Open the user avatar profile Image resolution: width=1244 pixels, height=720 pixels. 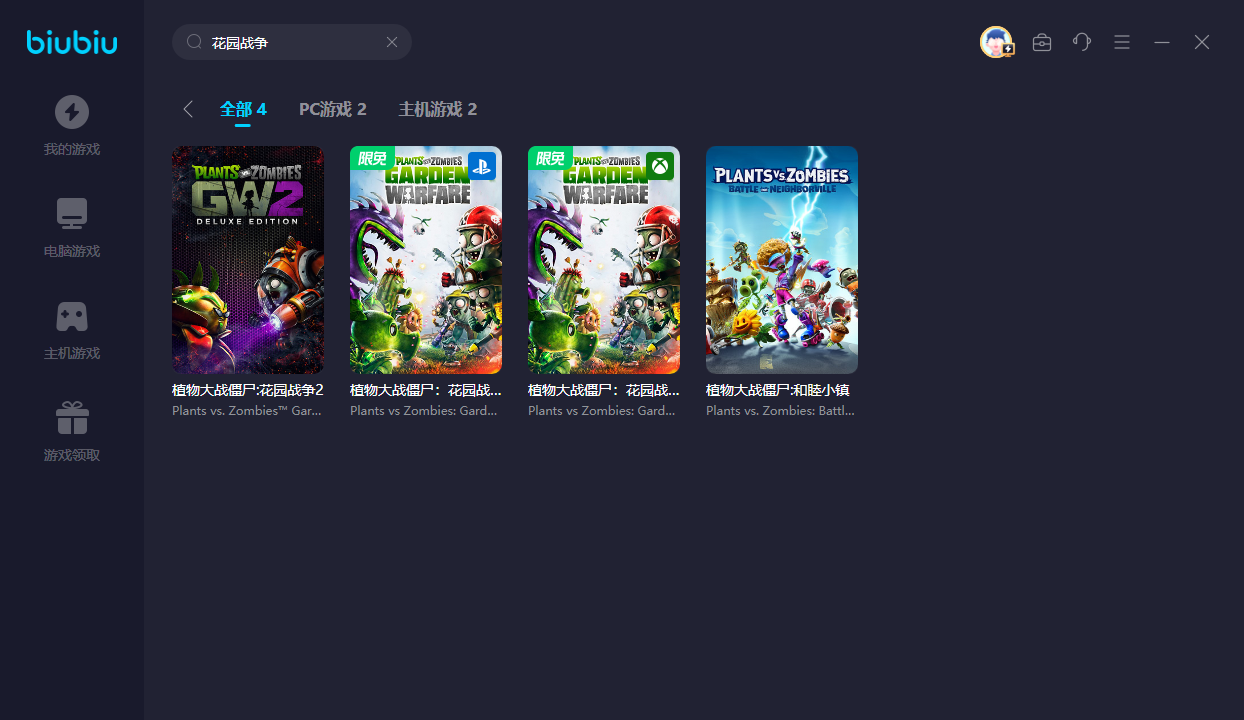996,42
